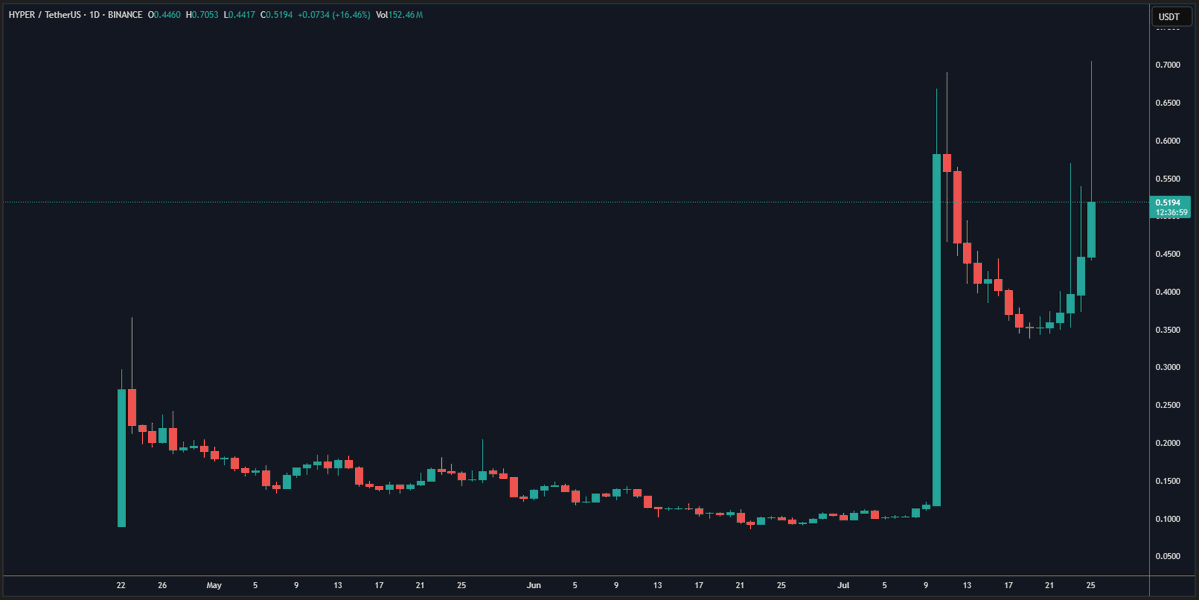1199x600 pixels.
Task: Click the 26 date label on time axis
Action: (162, 586)
